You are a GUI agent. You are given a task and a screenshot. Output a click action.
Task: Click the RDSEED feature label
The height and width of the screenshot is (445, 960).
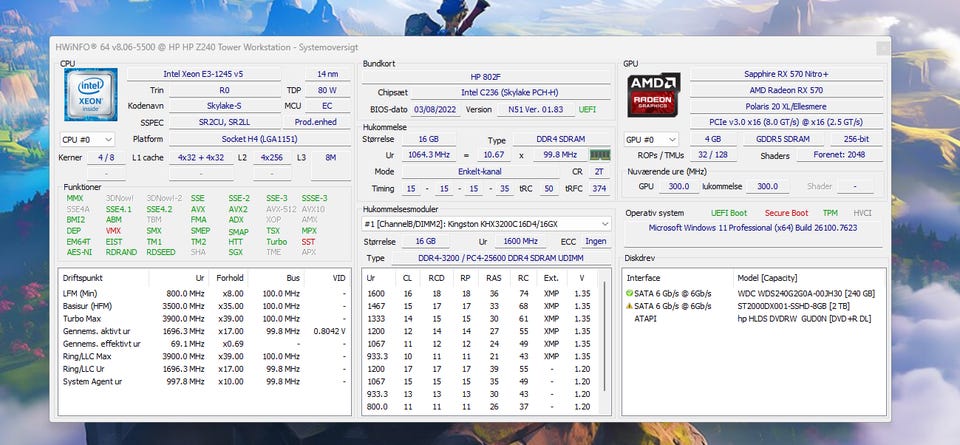pos(160,252)
